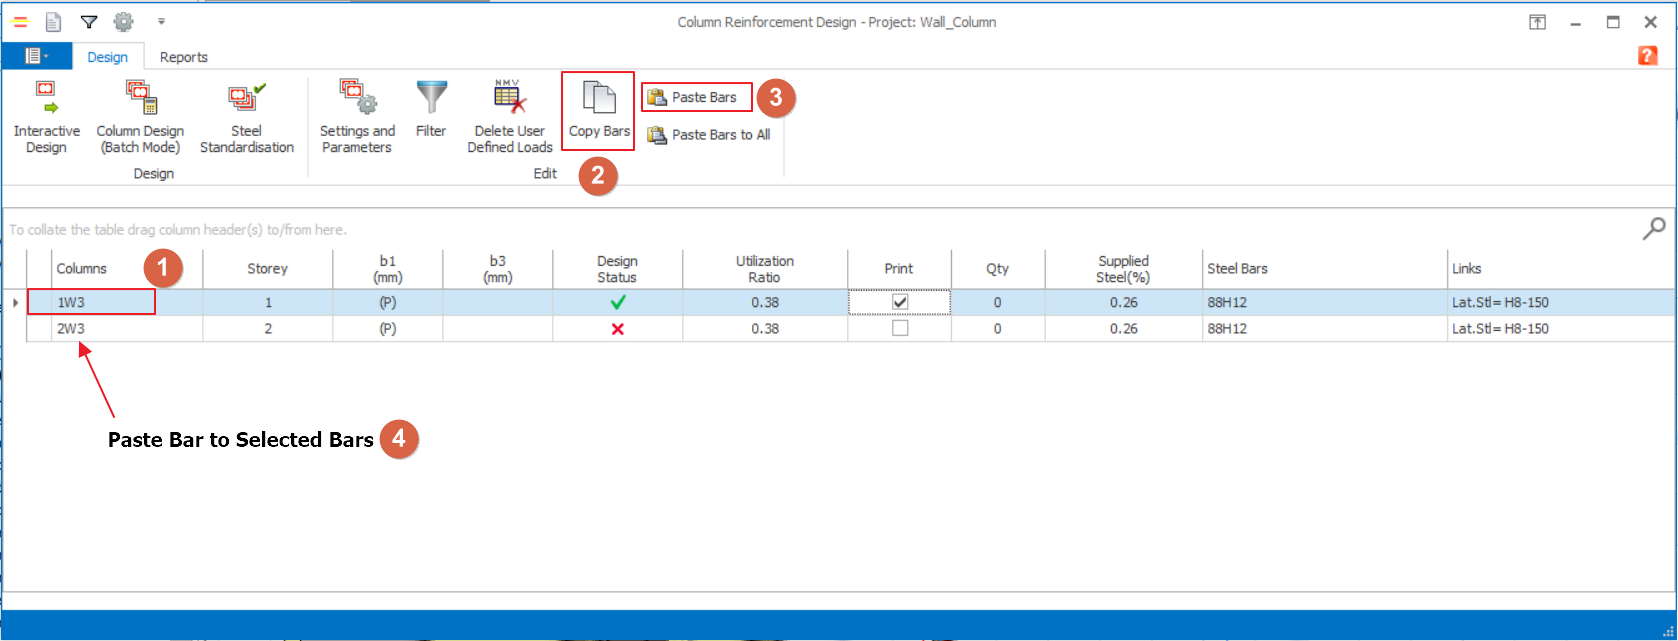1678x641 pixels.
Task: Expand row indicator arrow for 1W3
Action: tap(15, 302)
